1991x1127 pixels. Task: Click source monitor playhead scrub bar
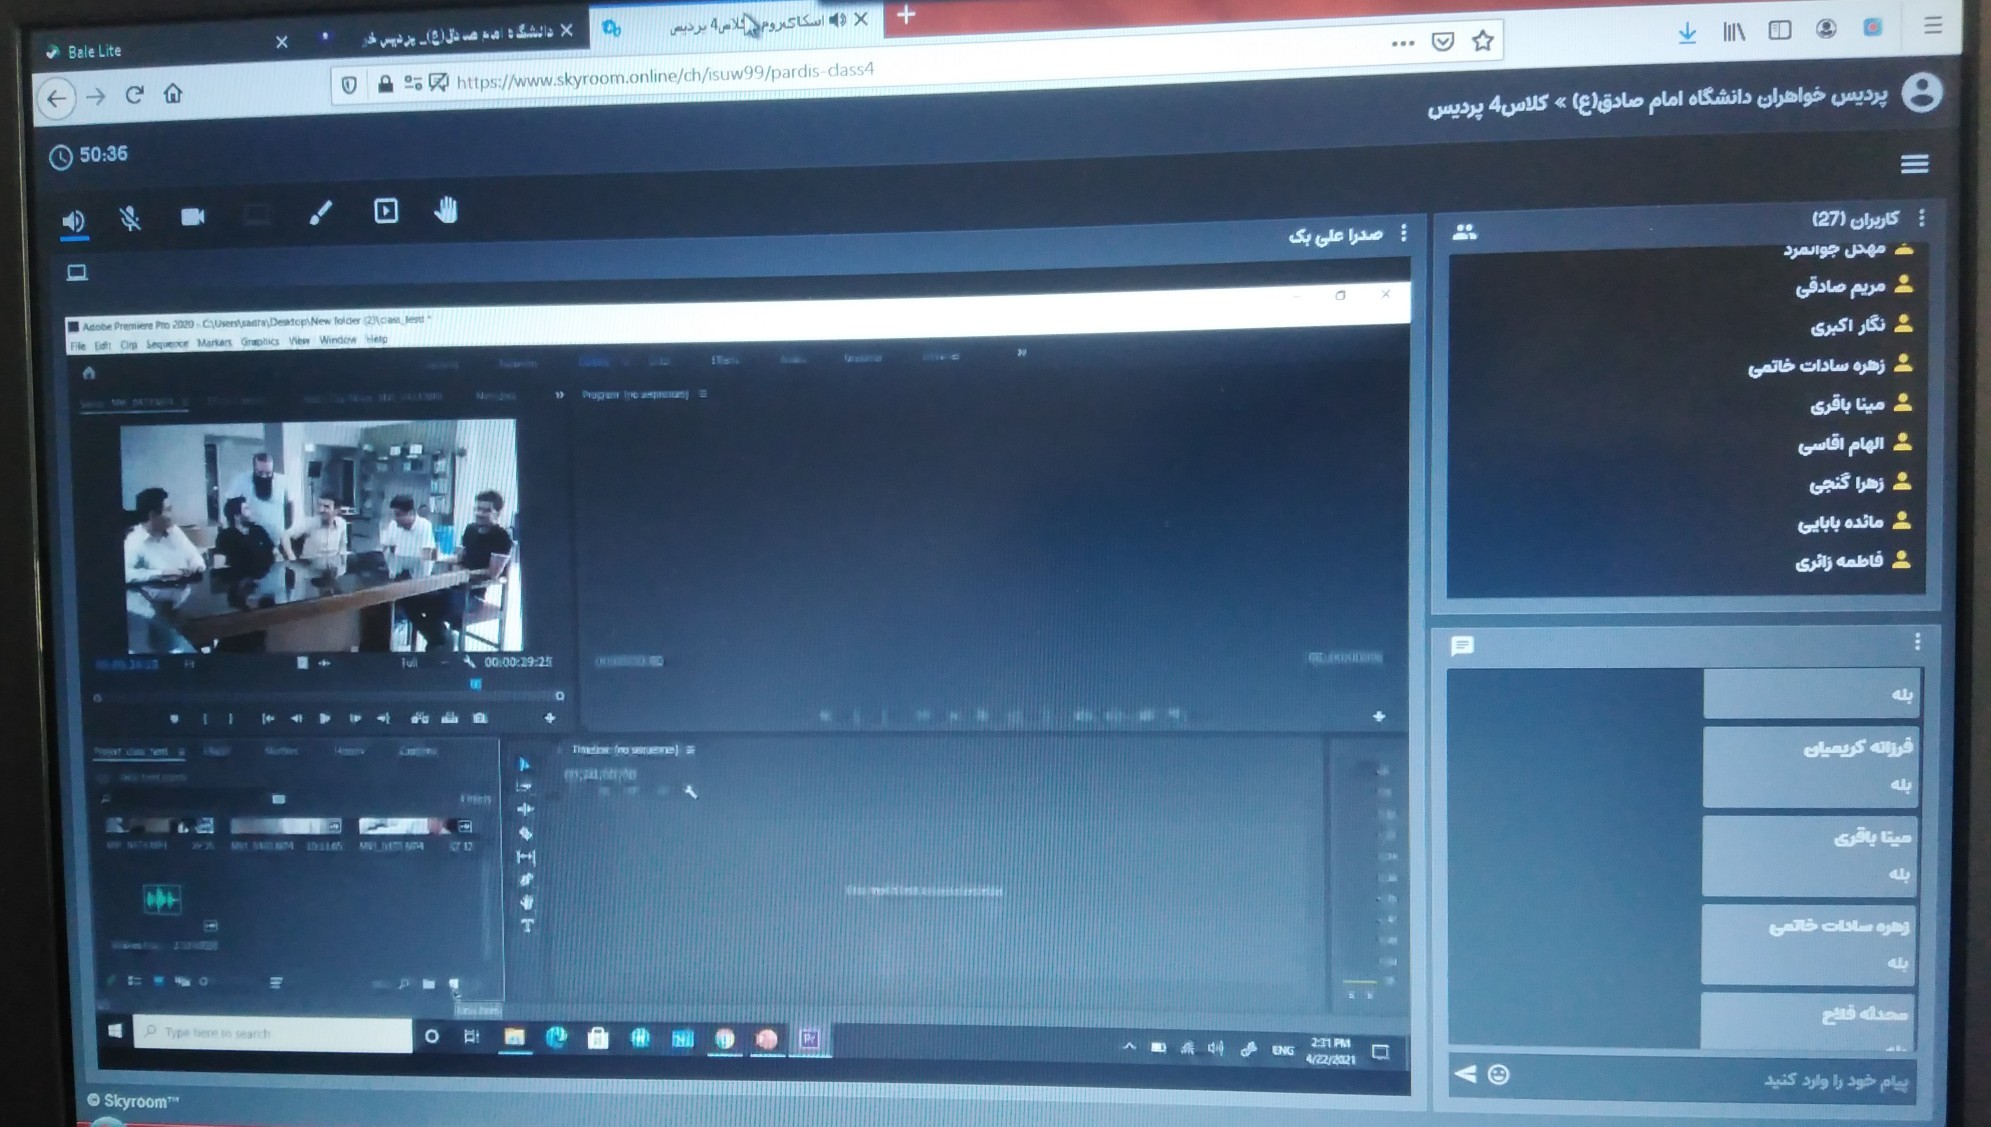328,695
